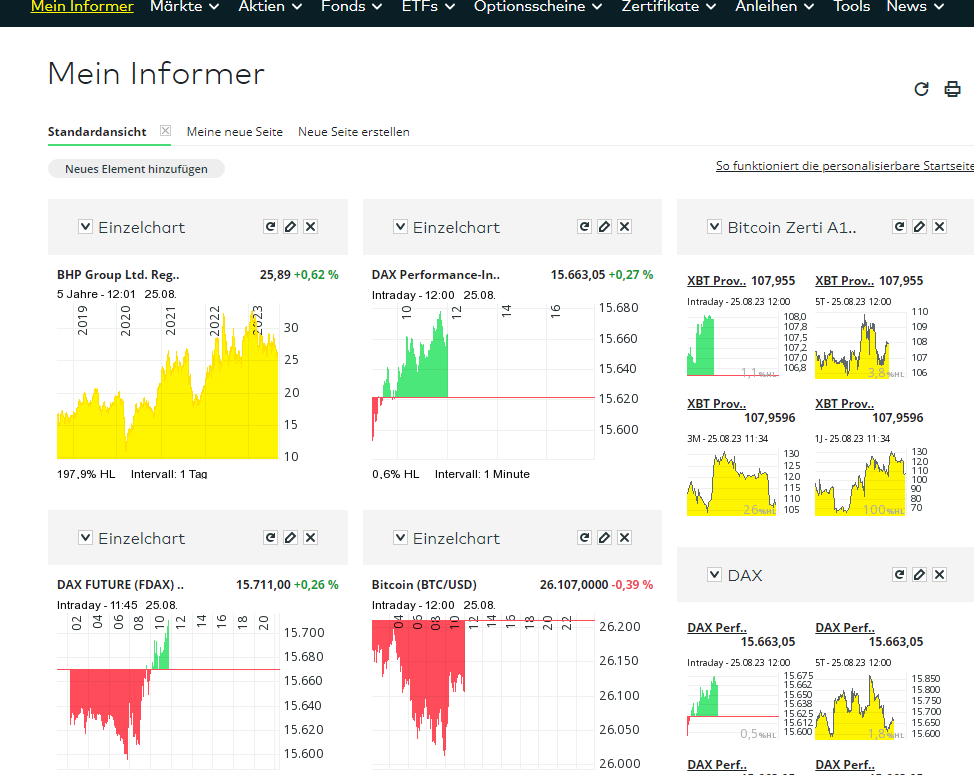Close the Standardansicht tab with X
974x775 pixels.
pos(166,131)
